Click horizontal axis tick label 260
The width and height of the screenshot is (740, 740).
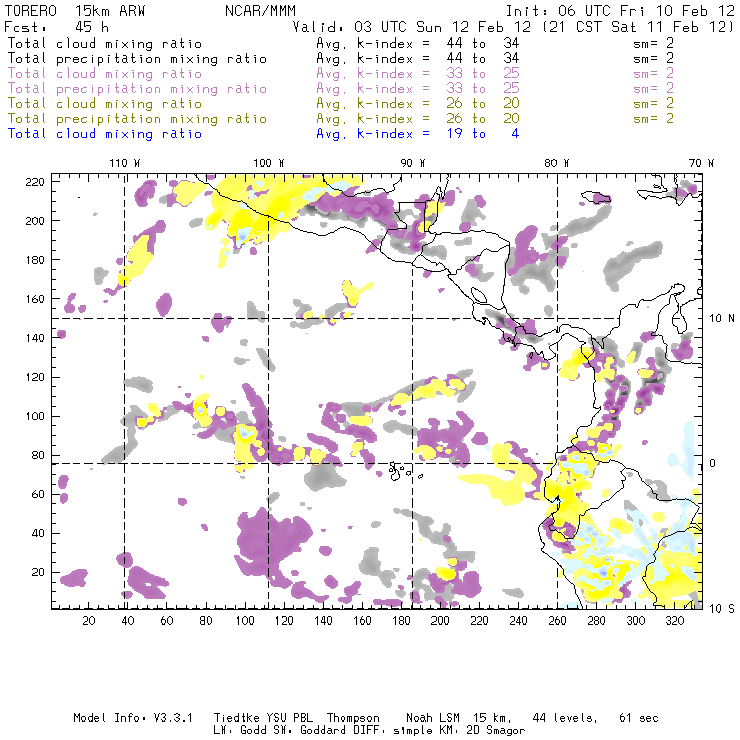coord(557,621)
